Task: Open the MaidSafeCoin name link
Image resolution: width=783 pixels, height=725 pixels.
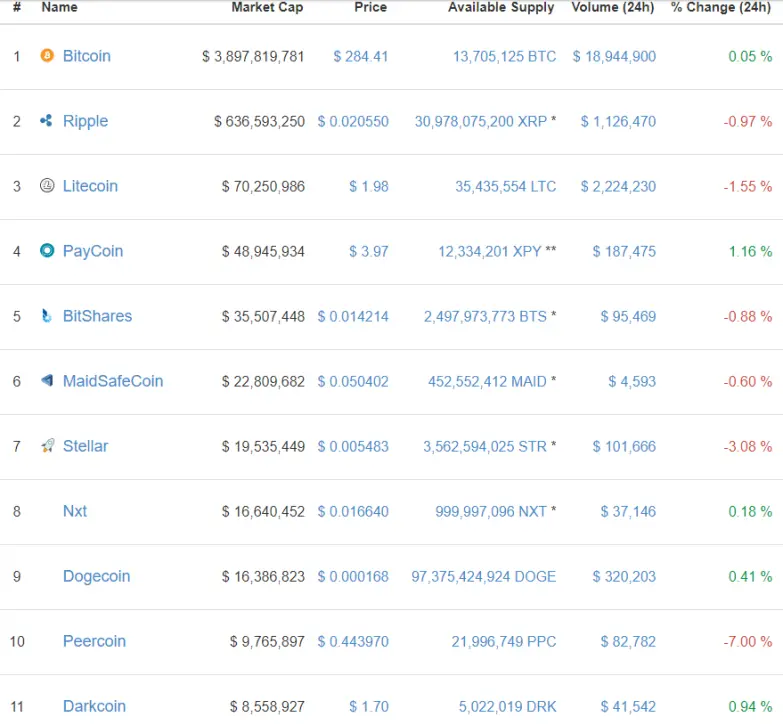Action: point(113,381)
